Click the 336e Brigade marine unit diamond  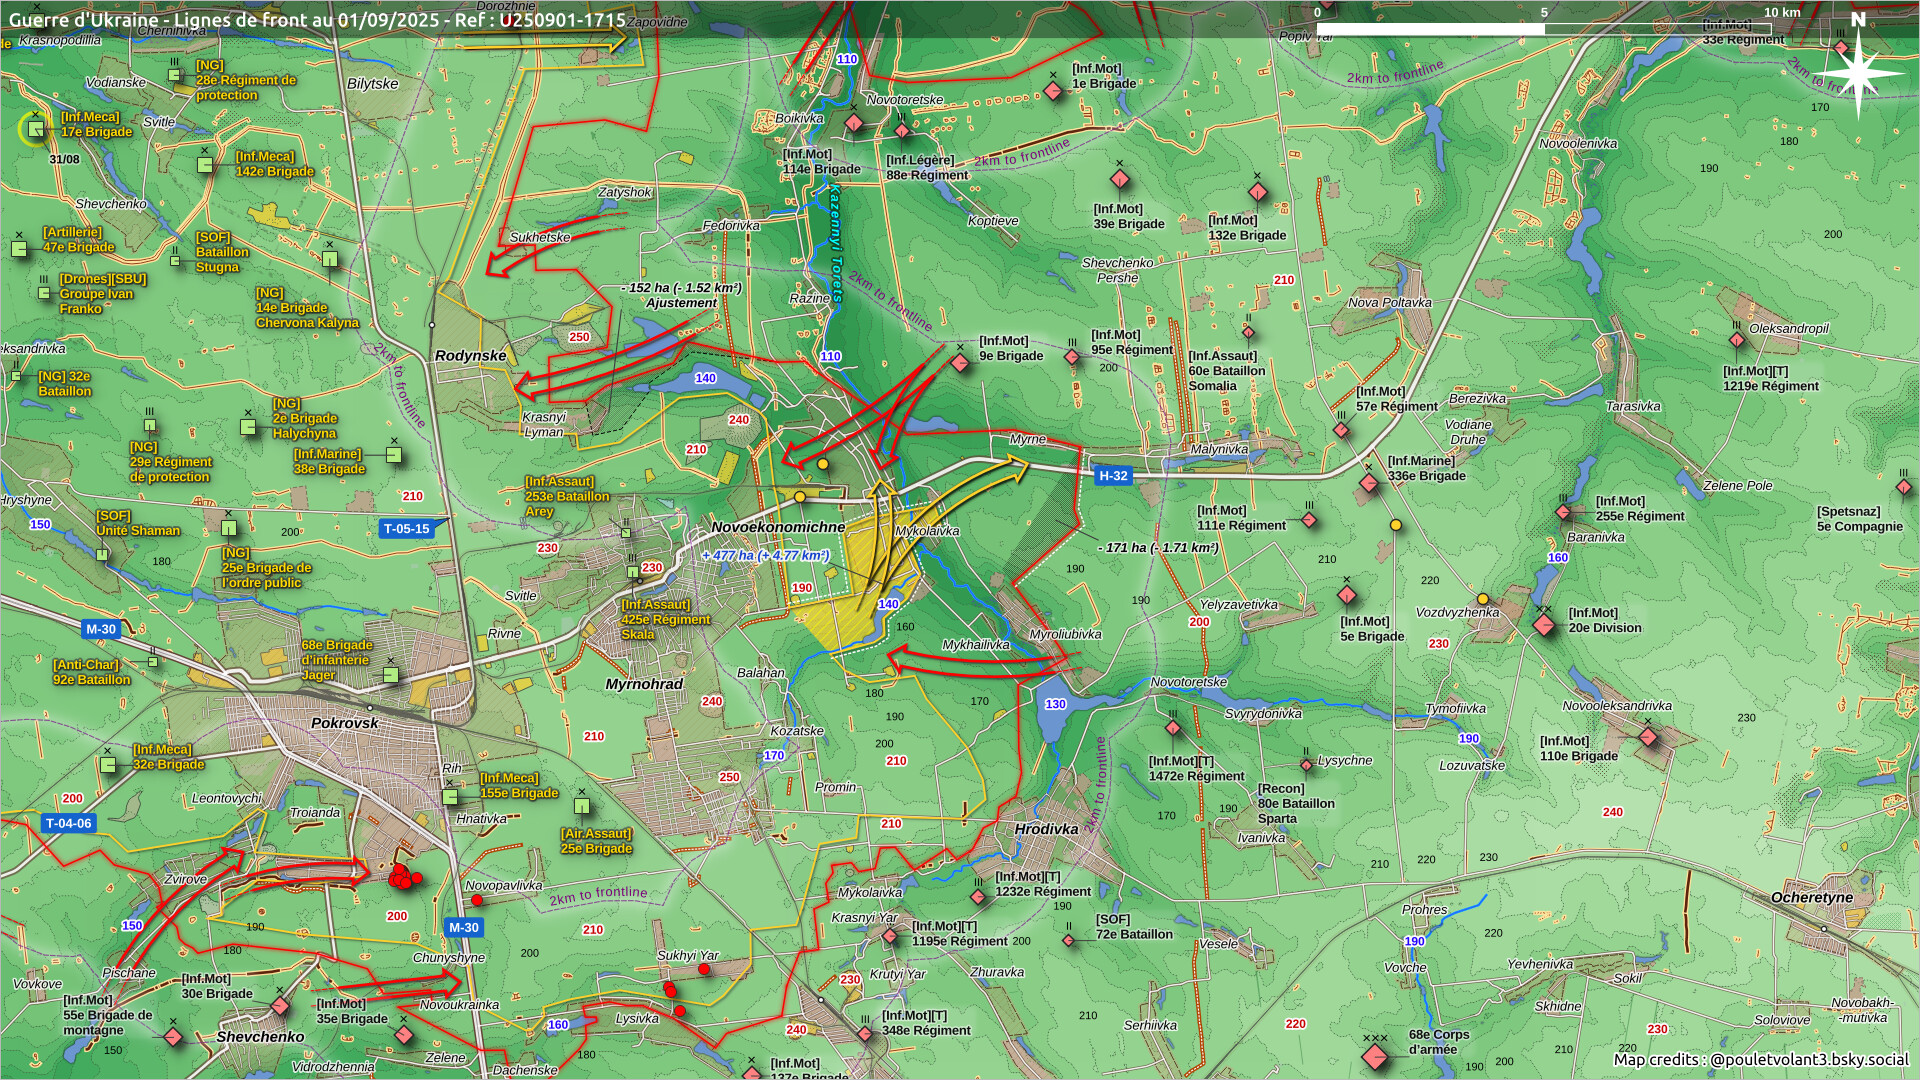1369,484
